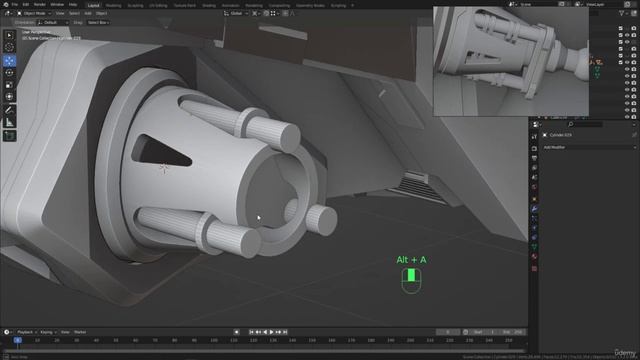Open the Tool properties tab
Image resolution: width=640 pixels, height=360 pixels.
(534, 137)
